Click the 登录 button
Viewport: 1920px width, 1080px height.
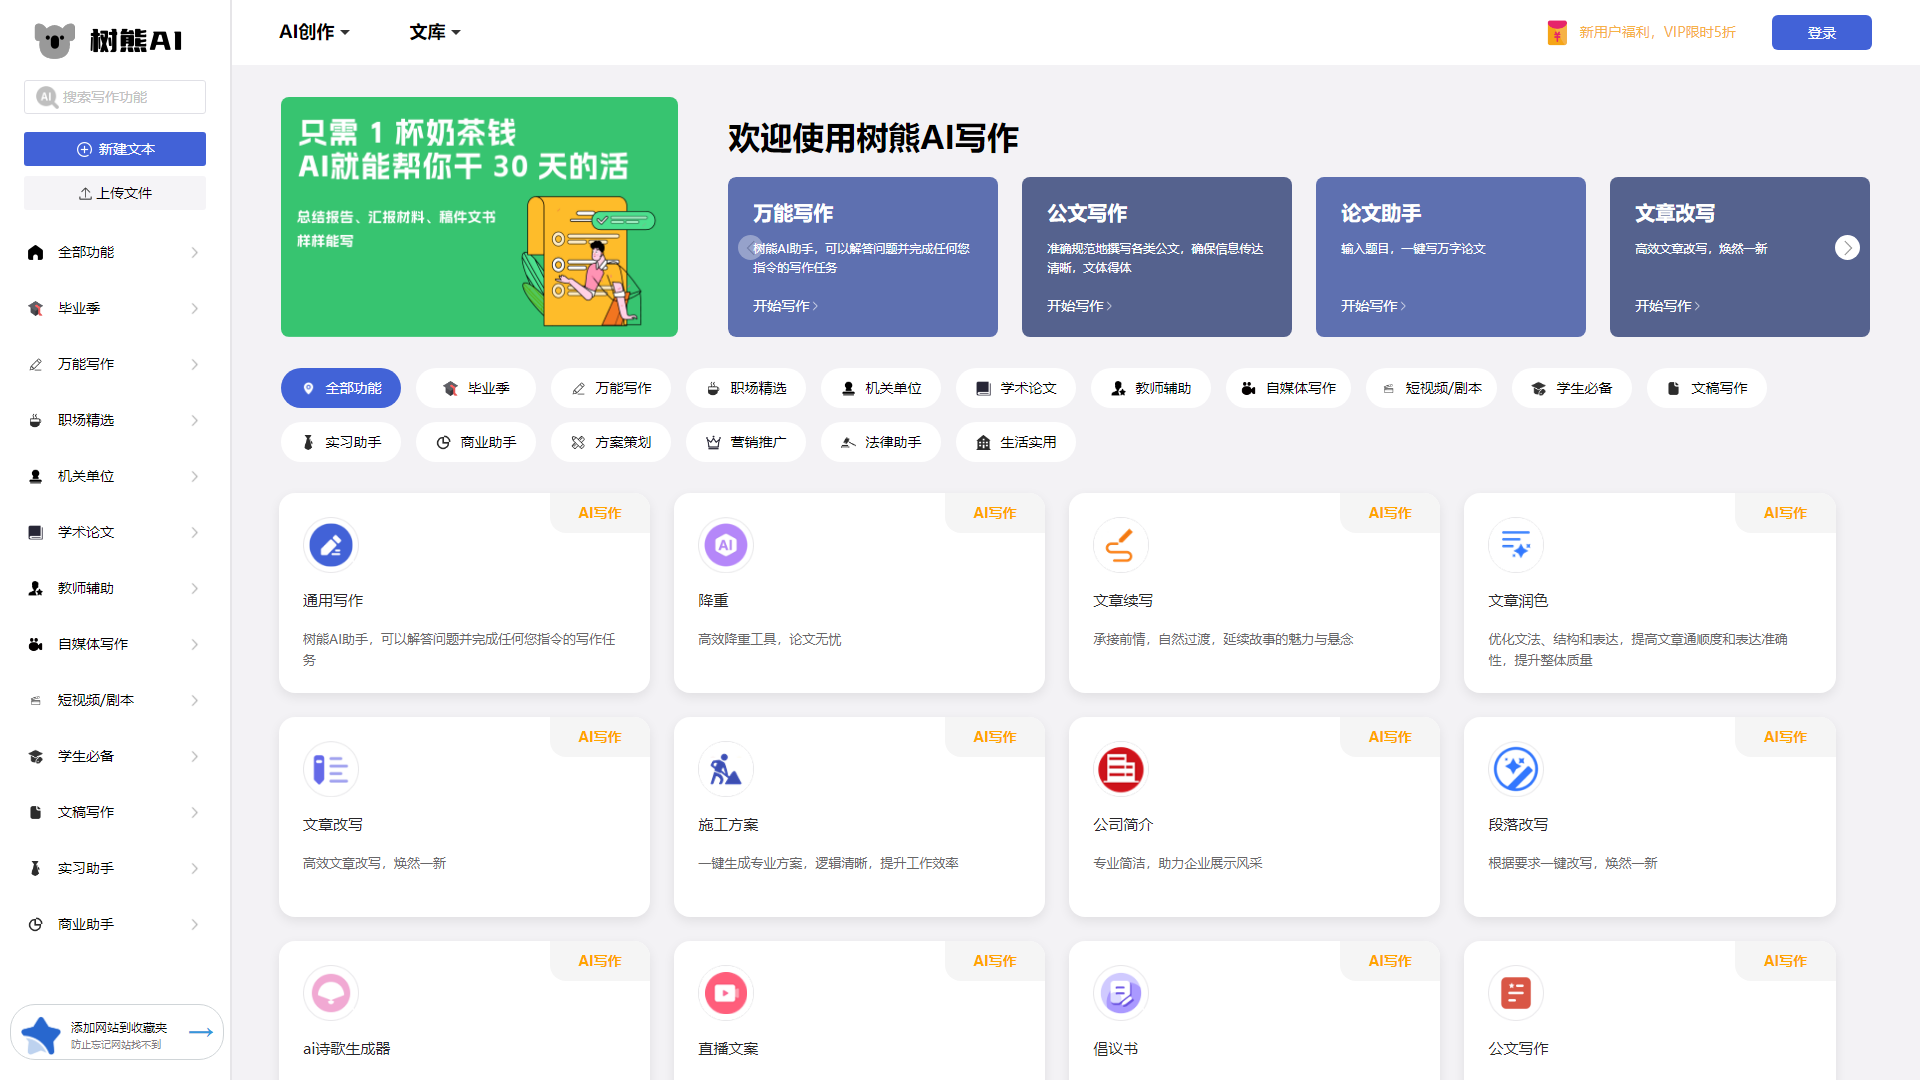pyautogui.click(x=1821, y=32)
